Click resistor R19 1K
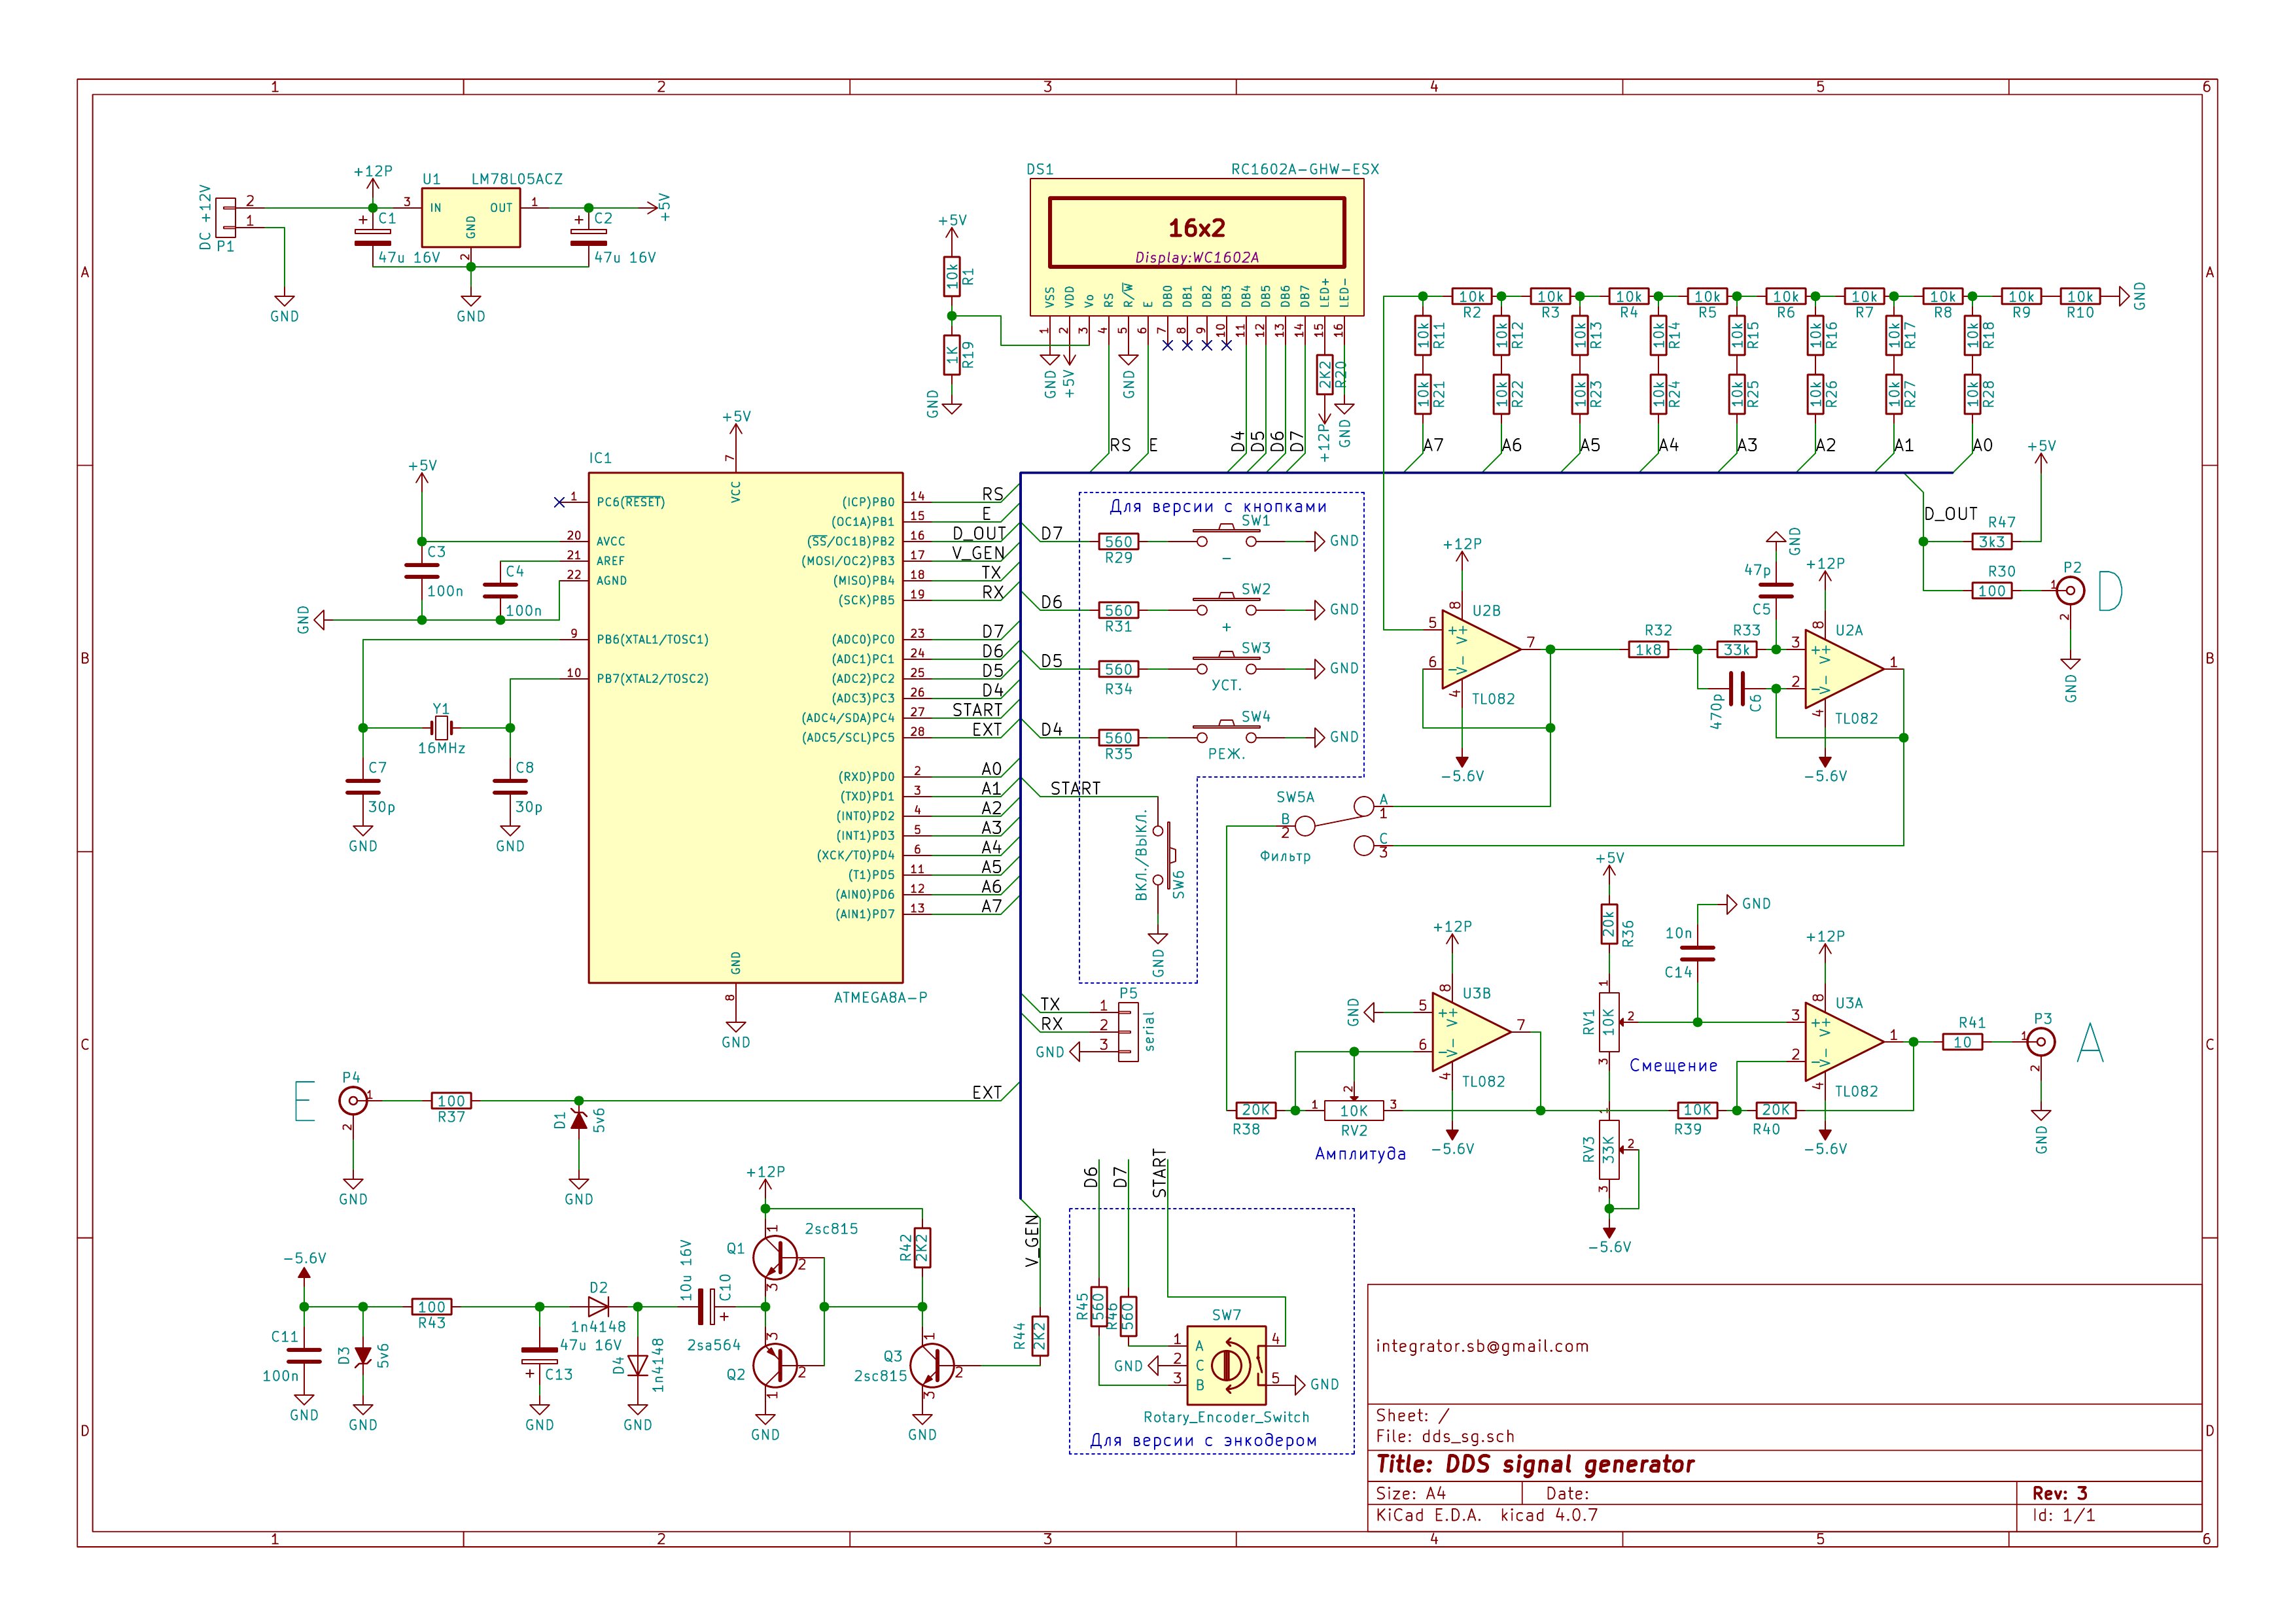This screenshot has height=1624, width=2295. coord(951,354)
